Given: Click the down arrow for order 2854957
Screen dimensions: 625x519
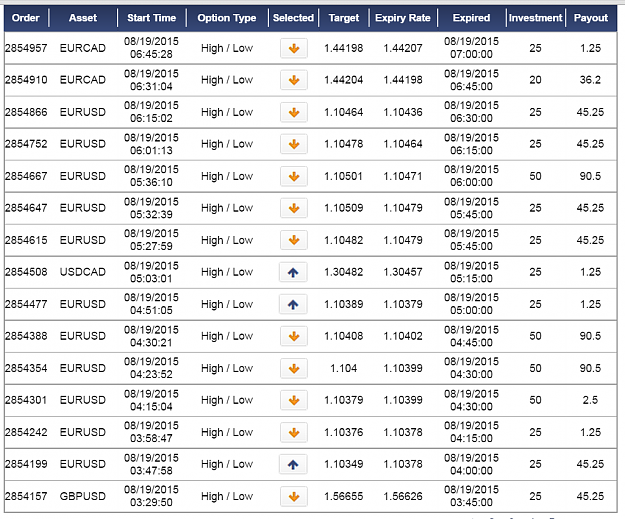Looking at the screenshot, I should coord(294,48).
